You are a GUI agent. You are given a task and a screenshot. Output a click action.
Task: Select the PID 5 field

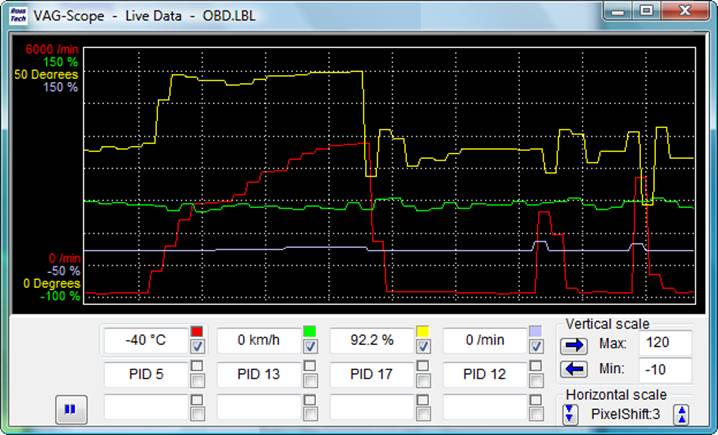pos(145,375)
